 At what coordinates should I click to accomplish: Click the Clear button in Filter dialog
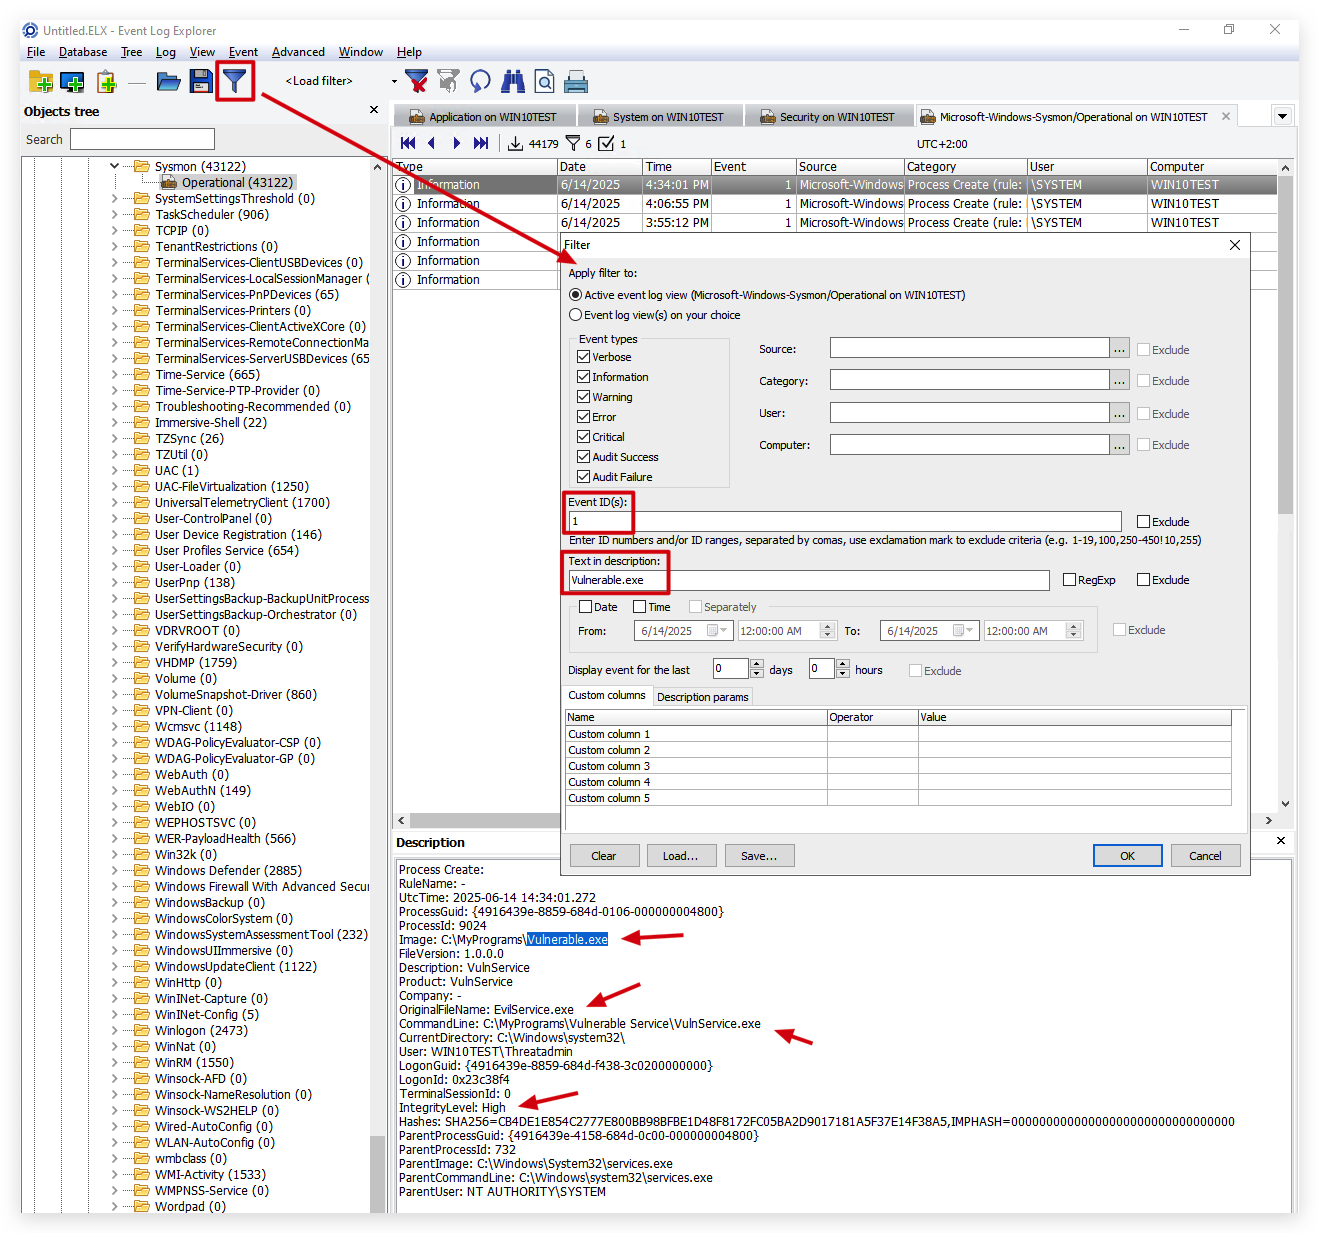pyautogui.click(x=603, y=856)
